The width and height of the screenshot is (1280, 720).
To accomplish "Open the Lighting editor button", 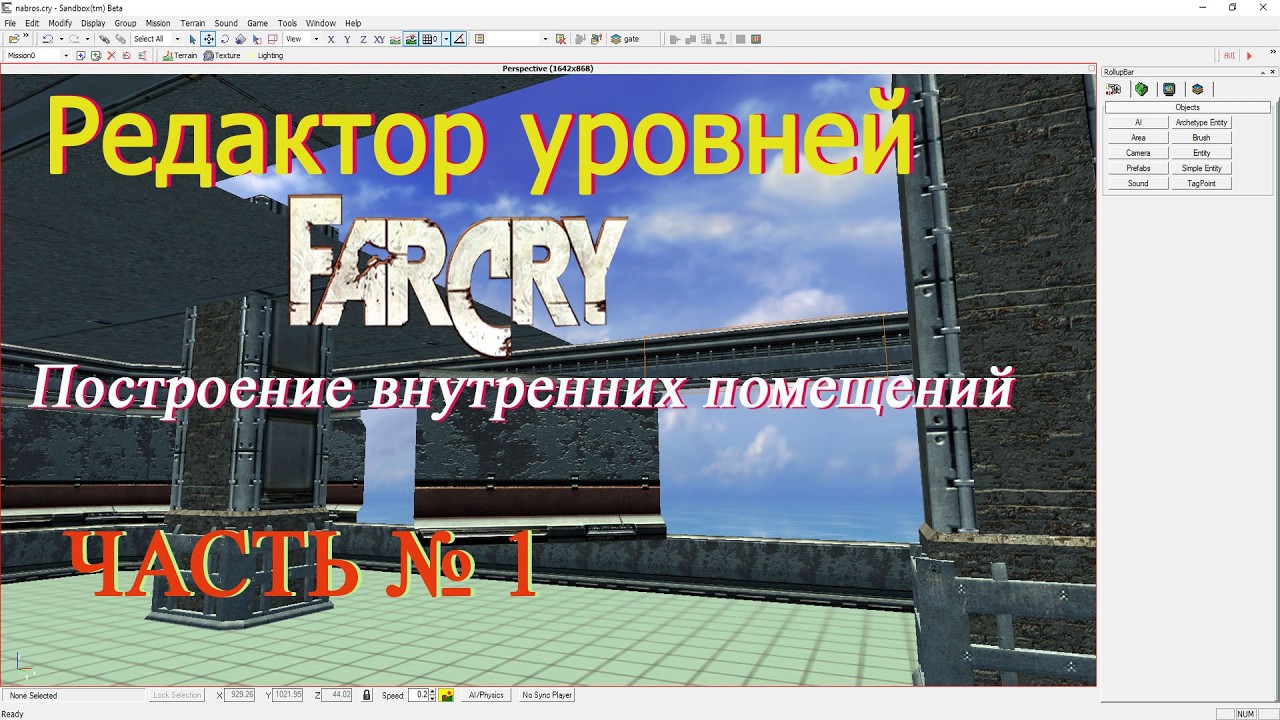I will click(x=264, y=56).
